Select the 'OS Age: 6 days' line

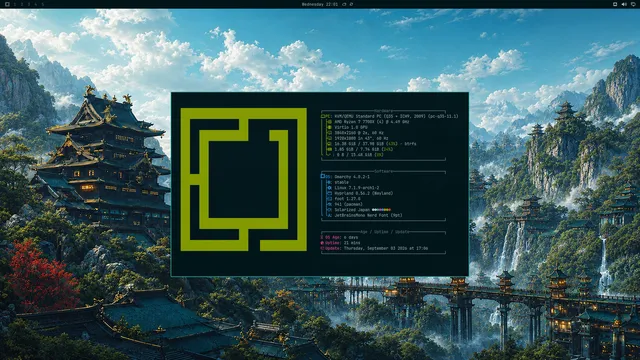pyautogui.click(x=342, y=237)
